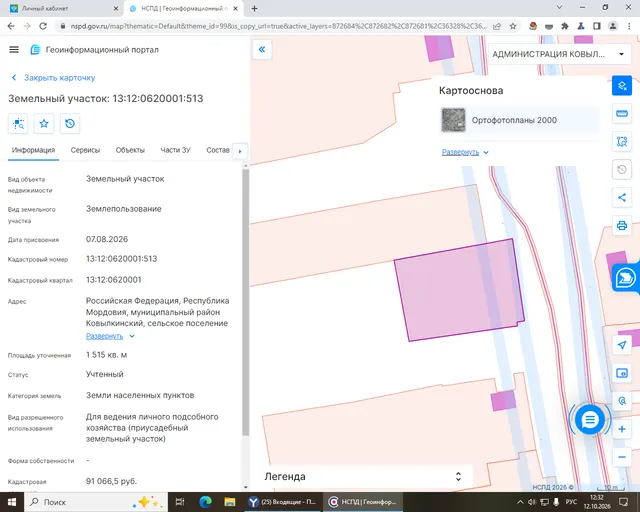Toggle the blue layers tool button
The width and height of the screenshot is (640, 512).
tap(622, 86)
